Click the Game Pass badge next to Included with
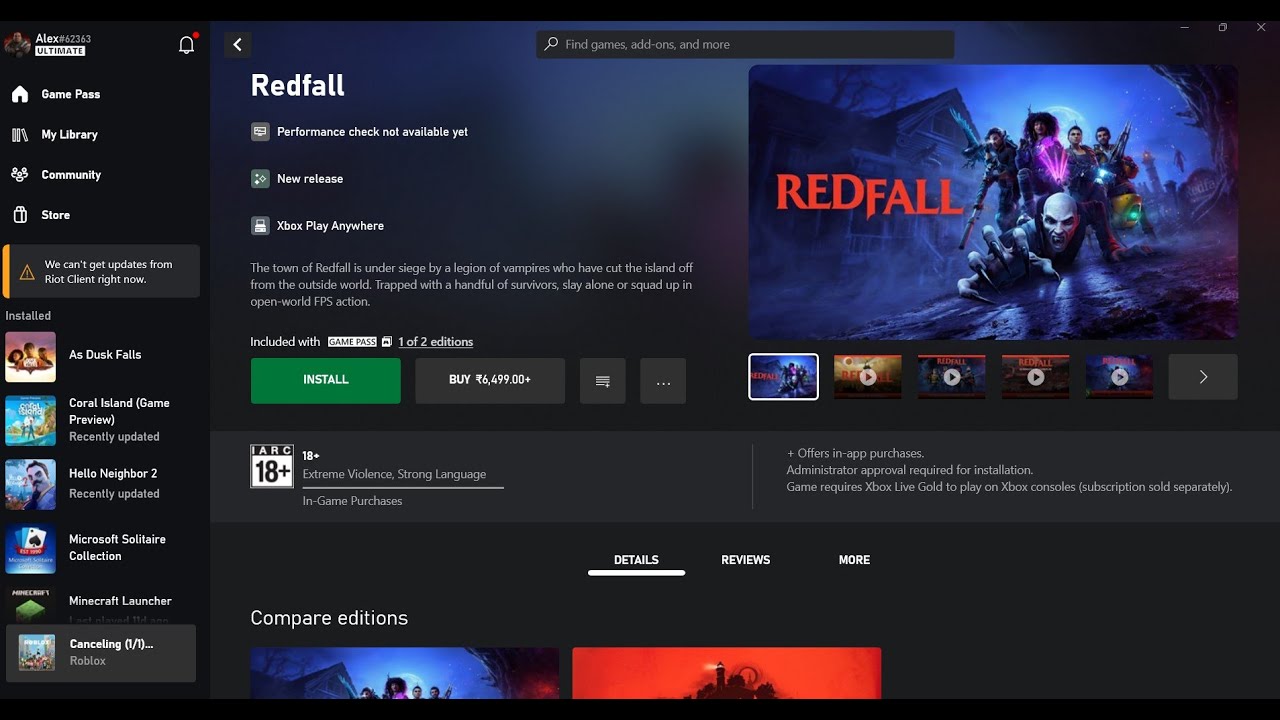The width and height of the screenshot is (1280, 720). tap(352, 342)
